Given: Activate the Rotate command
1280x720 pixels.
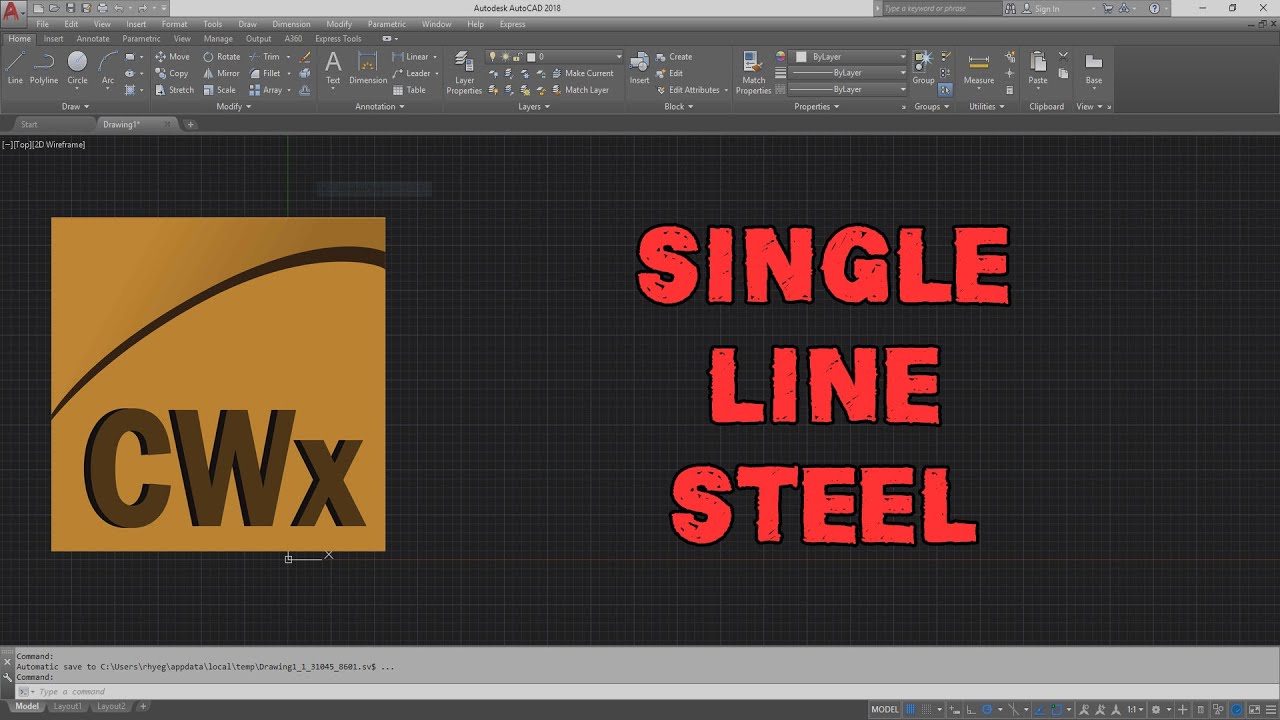Looking at the screenshot, I should click(x=221, y=57).
